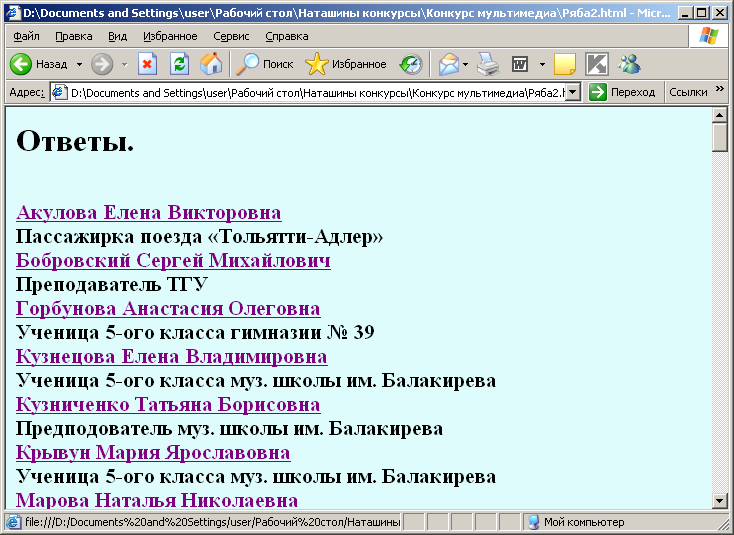Open the Избранное menu
734x535 pixels.
(x=170, y=36)
